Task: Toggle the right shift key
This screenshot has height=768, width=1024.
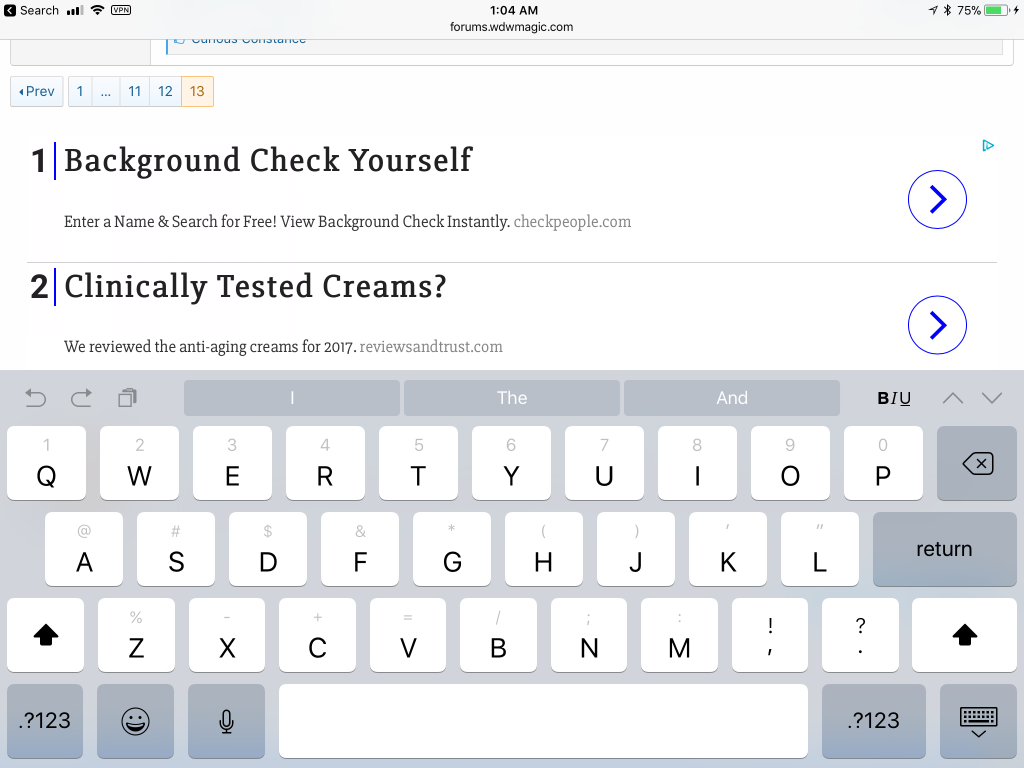Action: tap(964, 635)
